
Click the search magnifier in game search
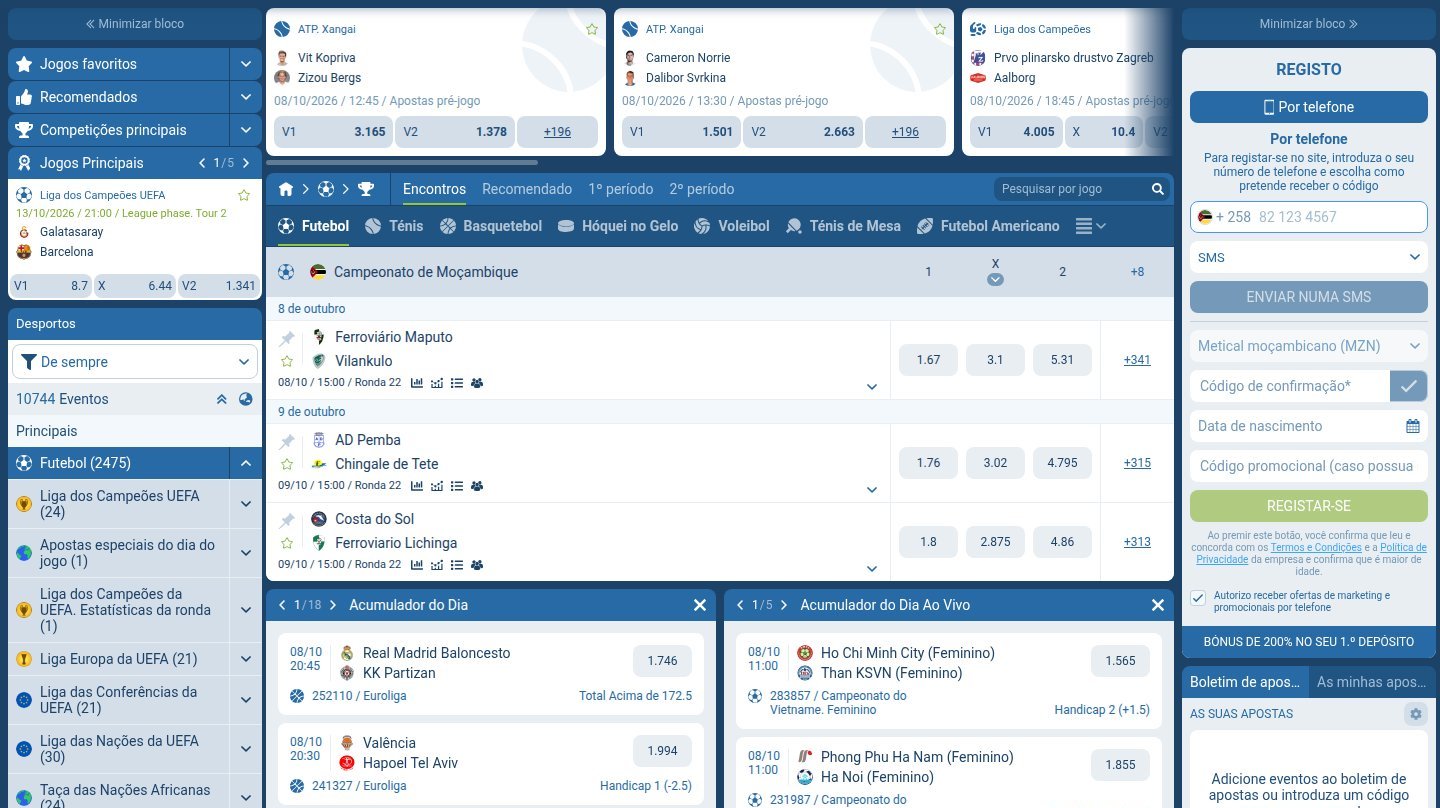[1158, 189]
